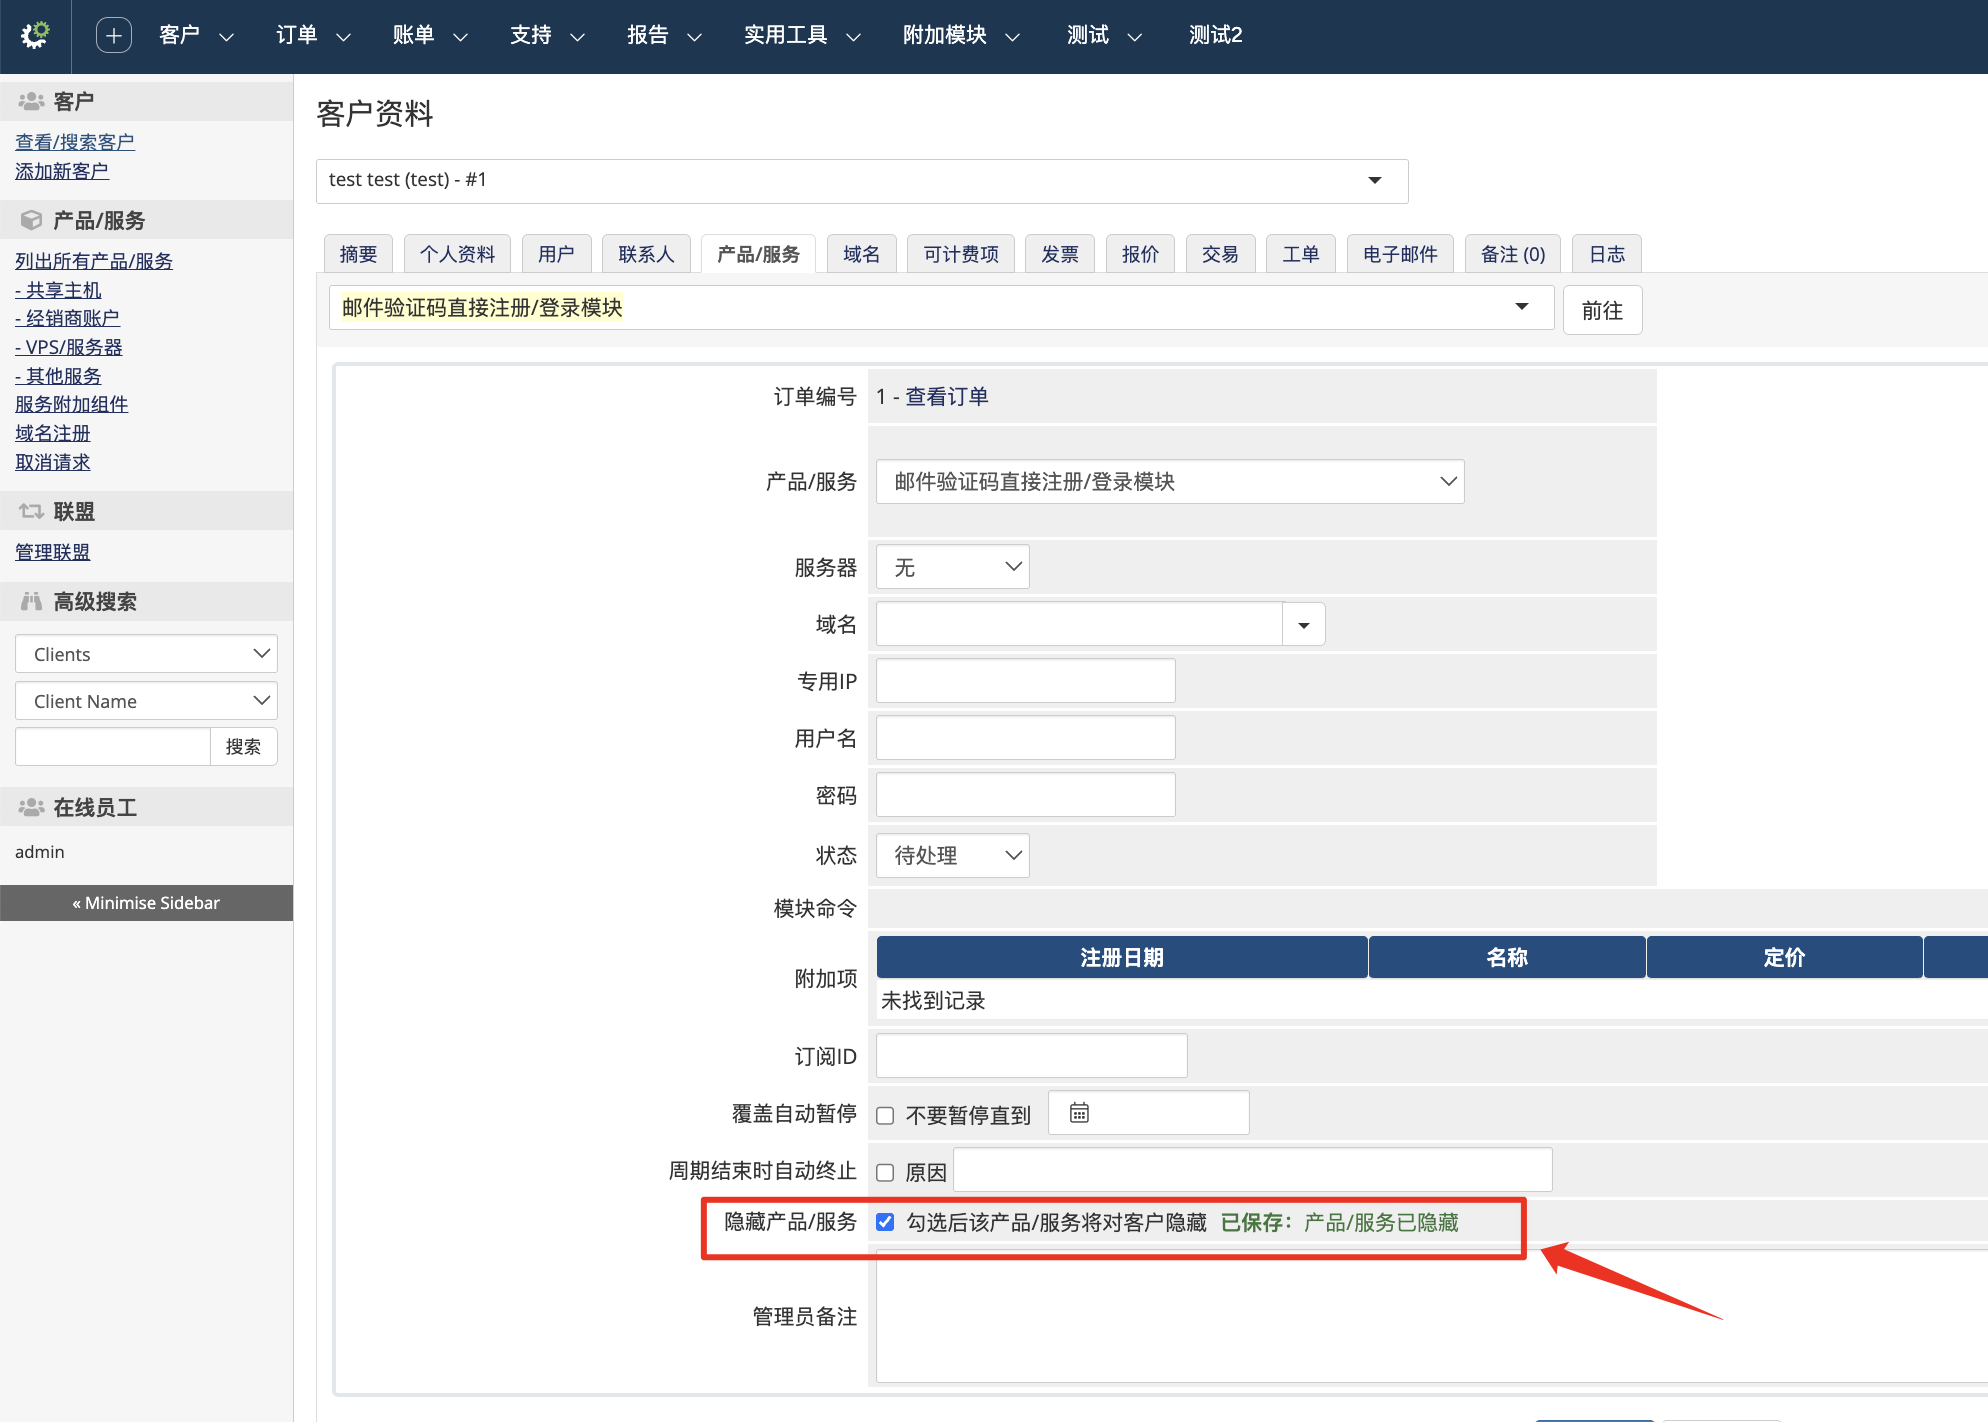
Task: Click the 在线员工 sidebar people icon
Action: (x=31, y=807)
